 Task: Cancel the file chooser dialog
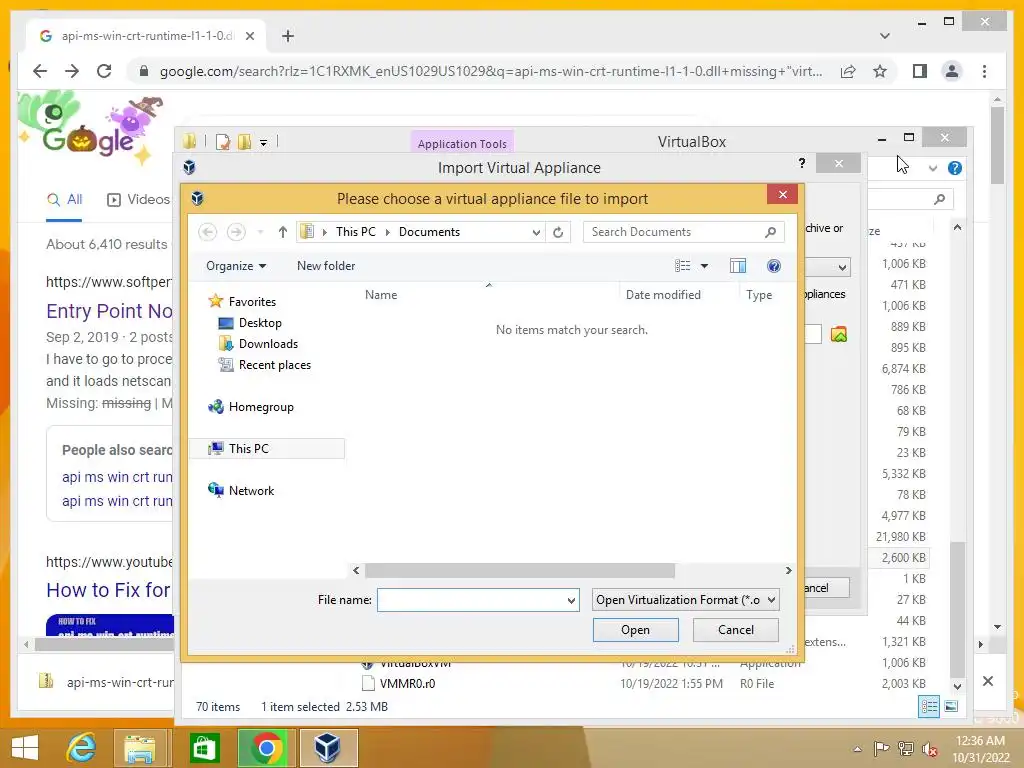coord(735,630)
